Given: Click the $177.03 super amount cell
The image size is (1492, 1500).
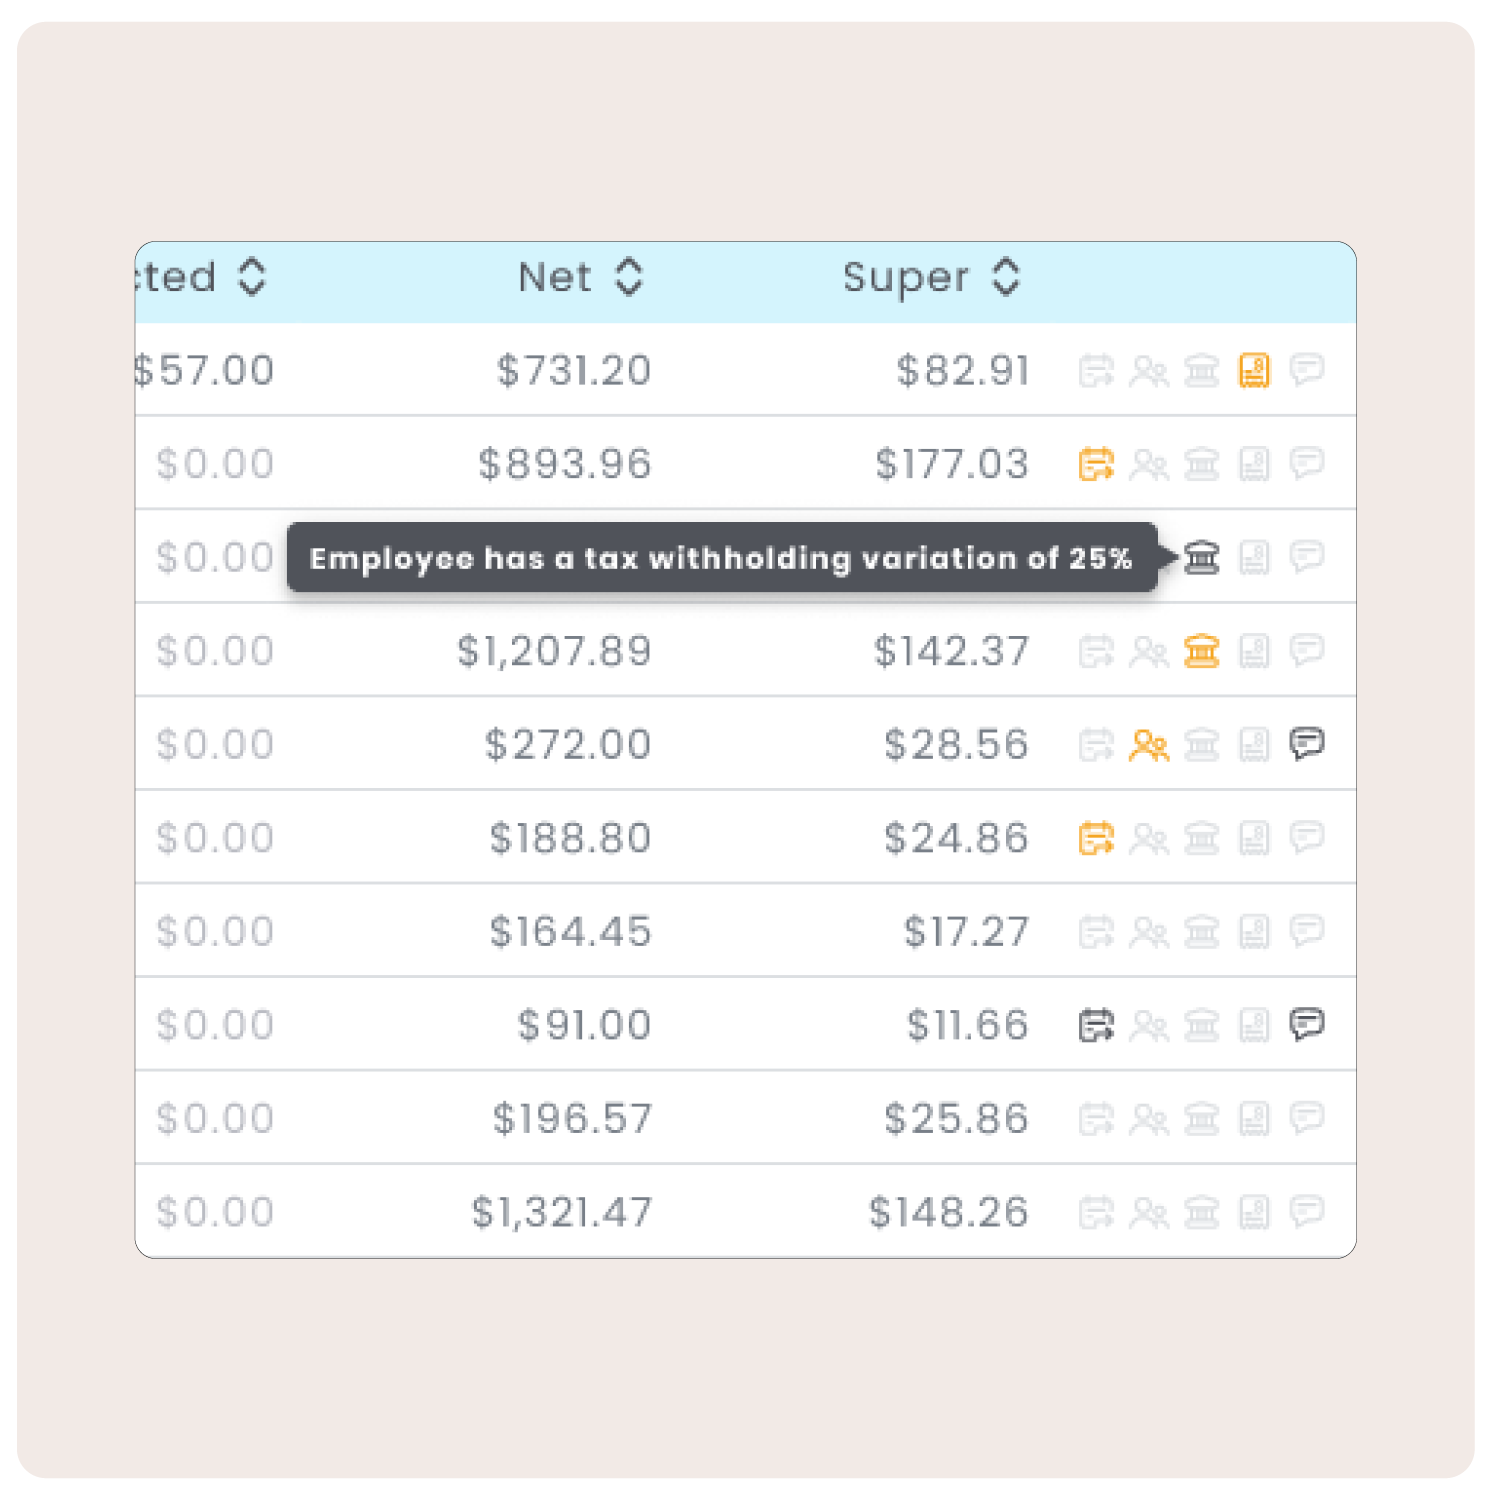Looking at the screenshot, I should (951, 464).
